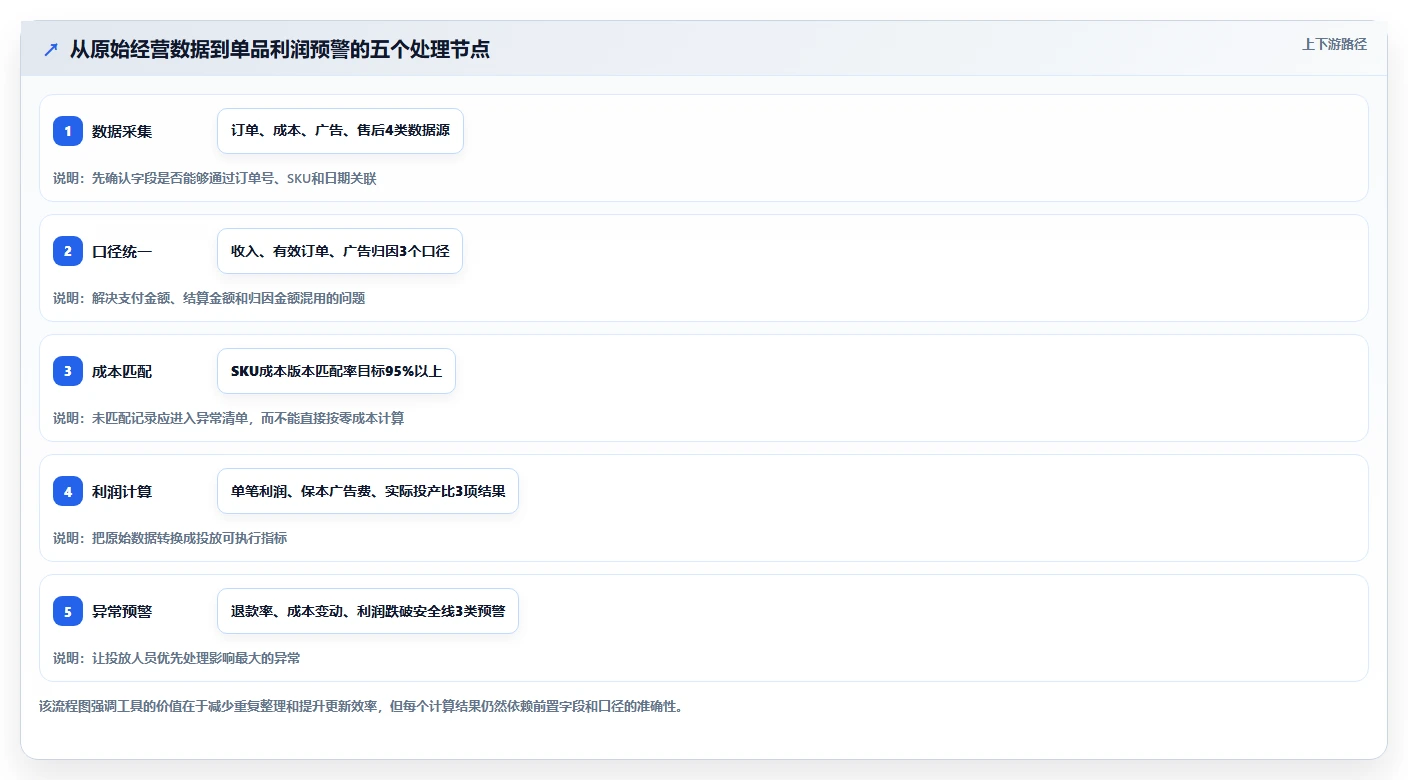Image resolution: width=1408 pixels, height=780 pixels.
Task: Click the 异常预警 step name
Action: coord(122,611)
